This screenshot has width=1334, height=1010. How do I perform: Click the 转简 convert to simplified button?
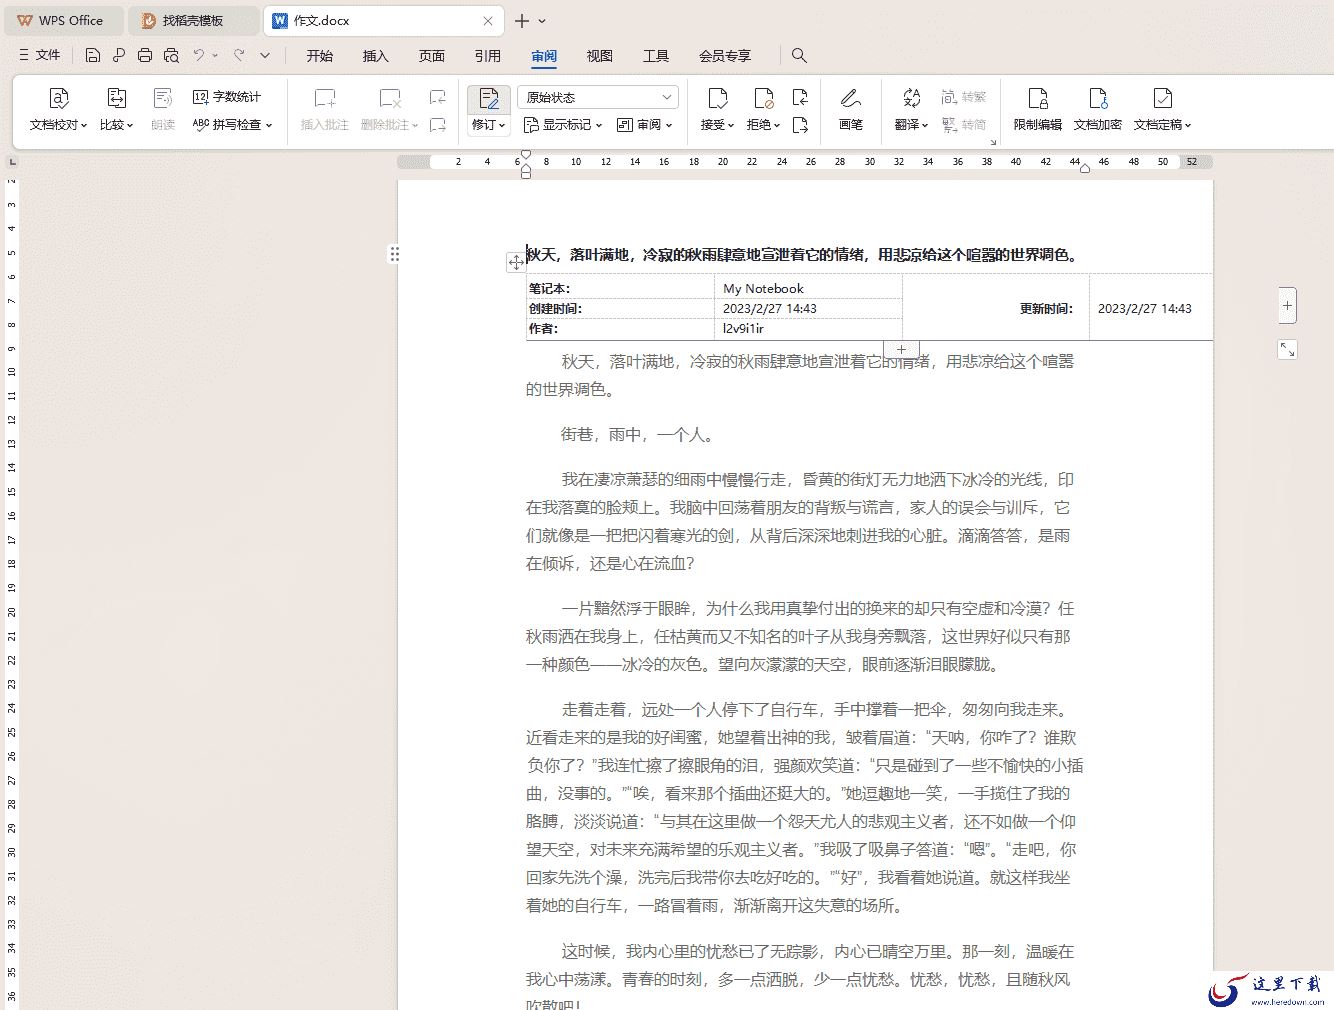[x=963, y=125]
